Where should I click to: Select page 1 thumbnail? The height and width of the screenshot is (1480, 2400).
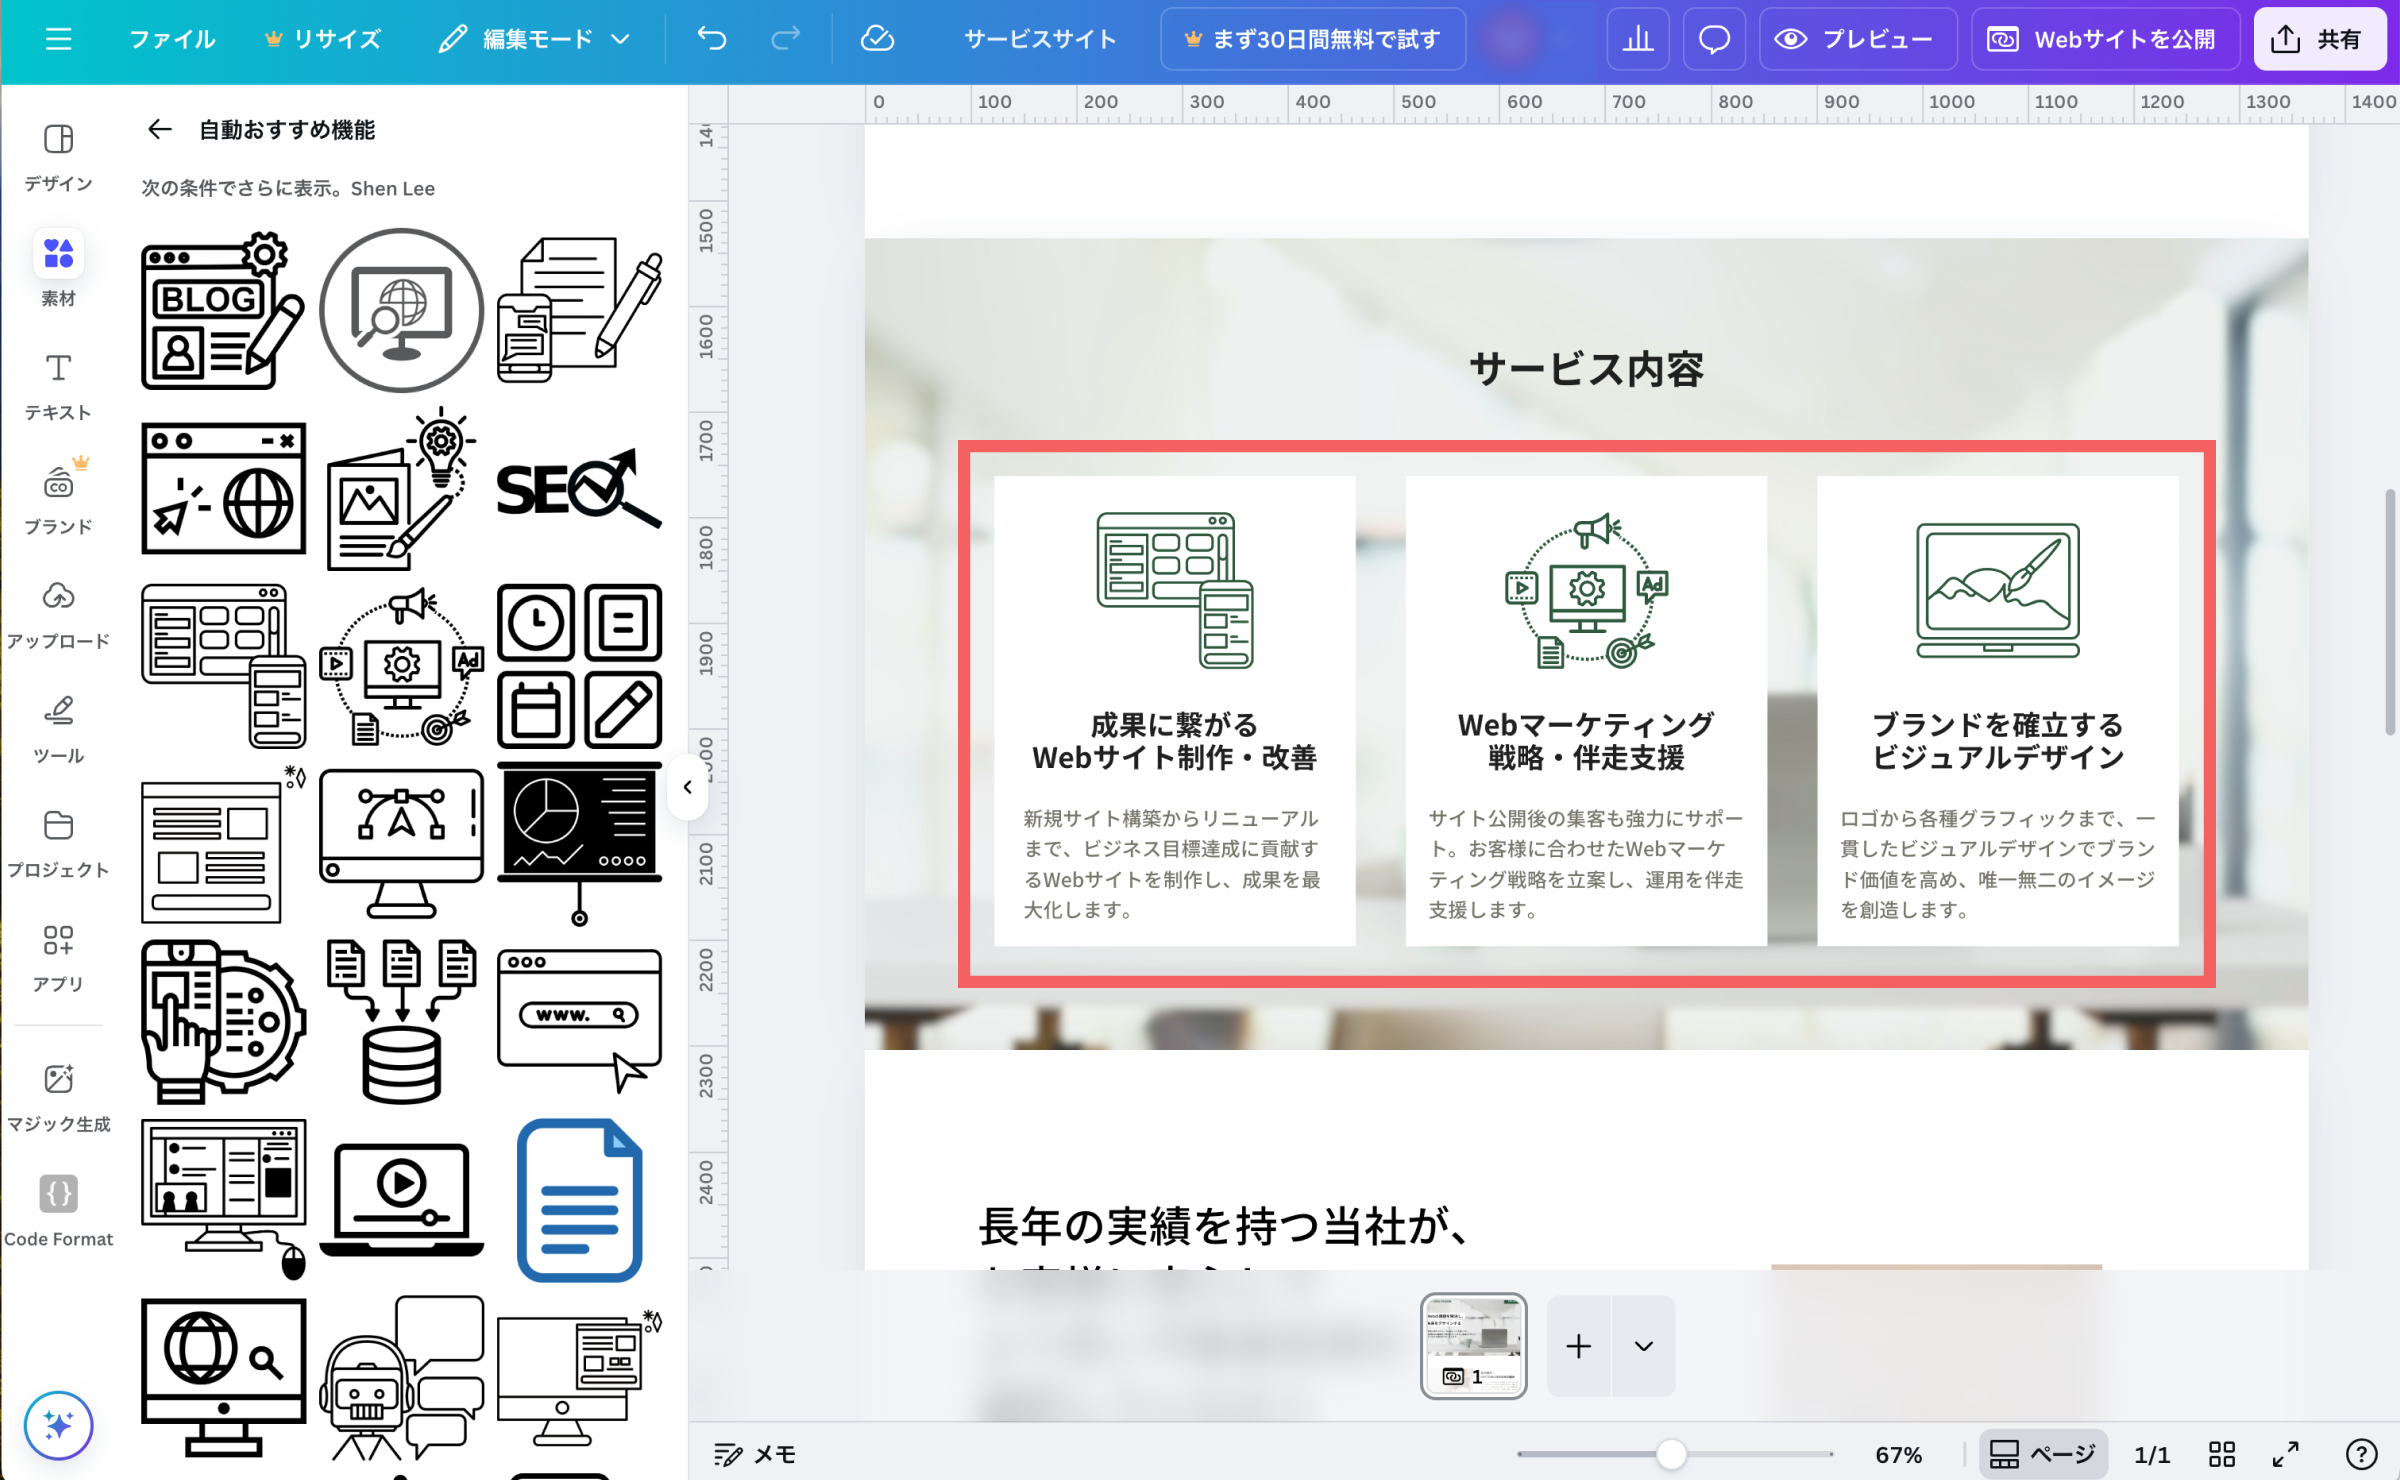(1473, 1346)
